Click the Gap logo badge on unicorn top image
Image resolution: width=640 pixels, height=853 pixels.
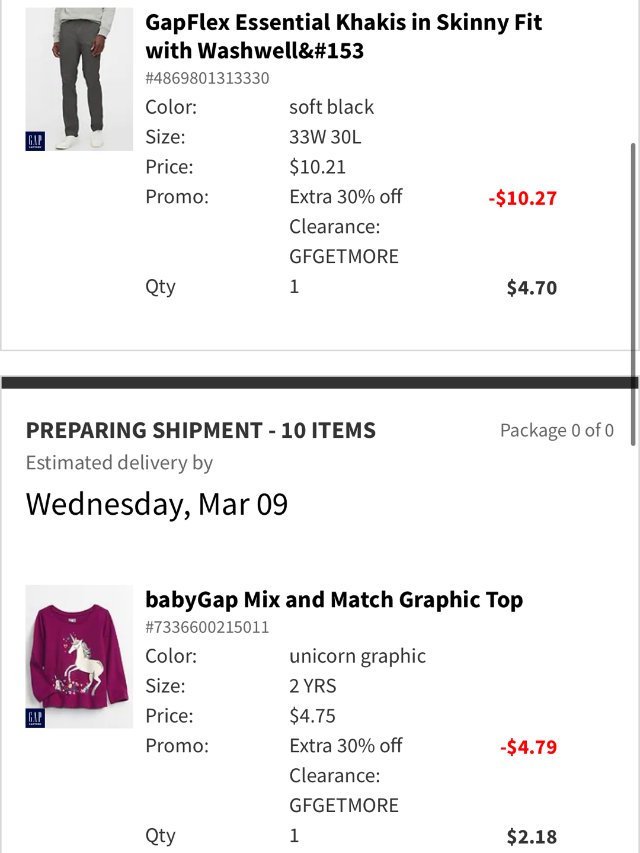(35, 718)
